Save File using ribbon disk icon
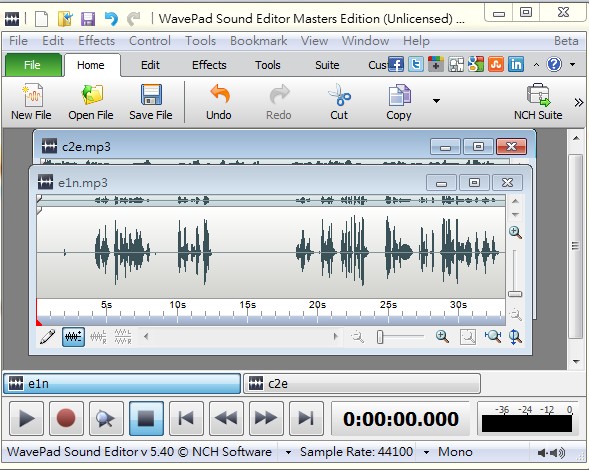Image resolution: width=589 pixels, height=470 pixels. point(151,102)
